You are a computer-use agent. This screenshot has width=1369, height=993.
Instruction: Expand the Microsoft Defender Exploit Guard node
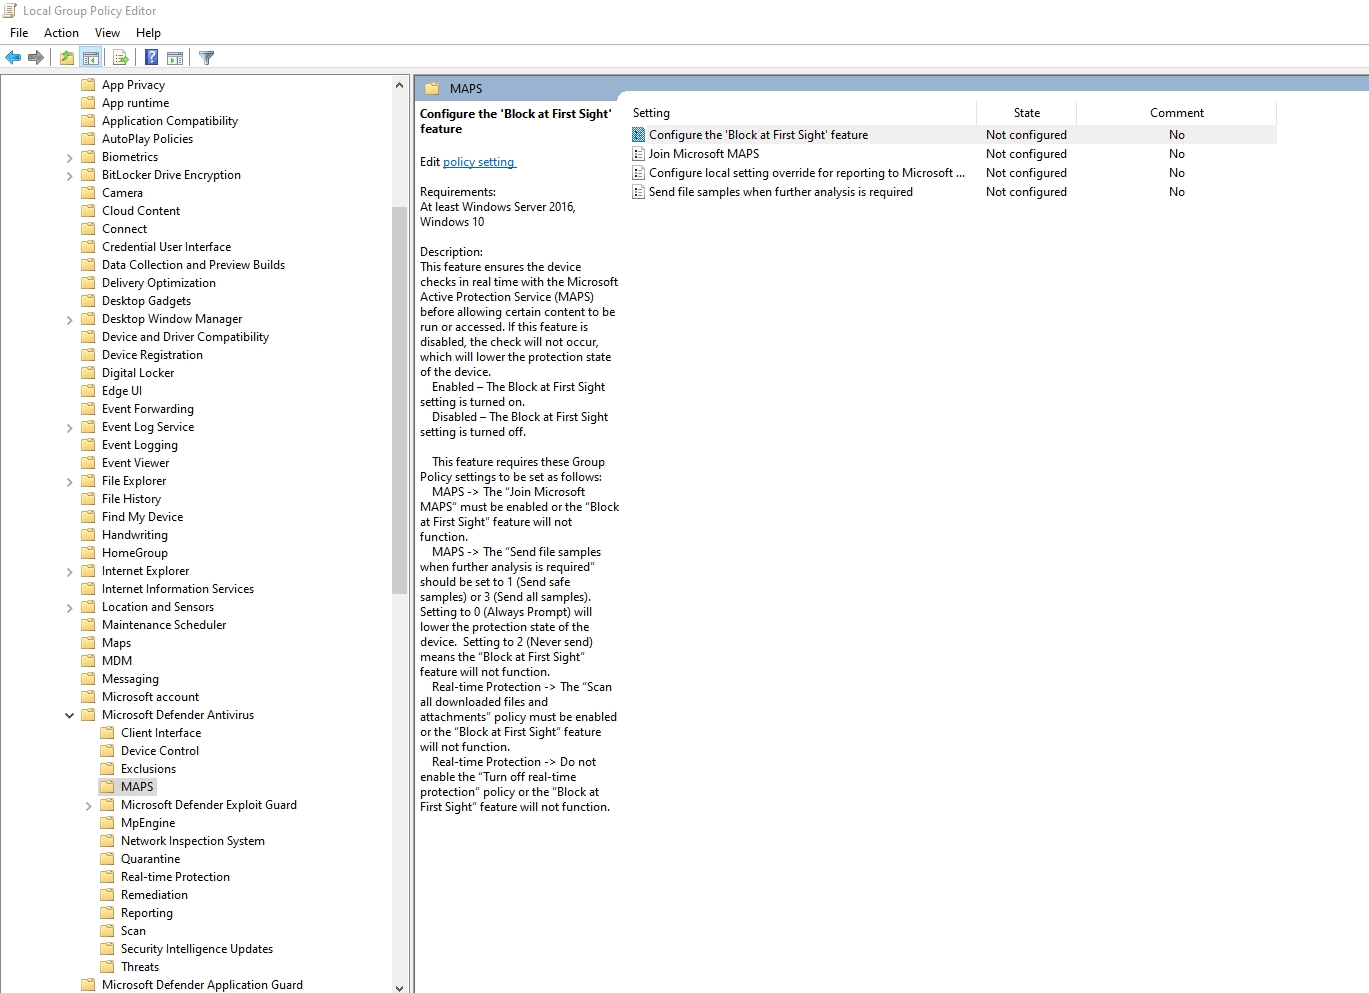tap(87, 804)
